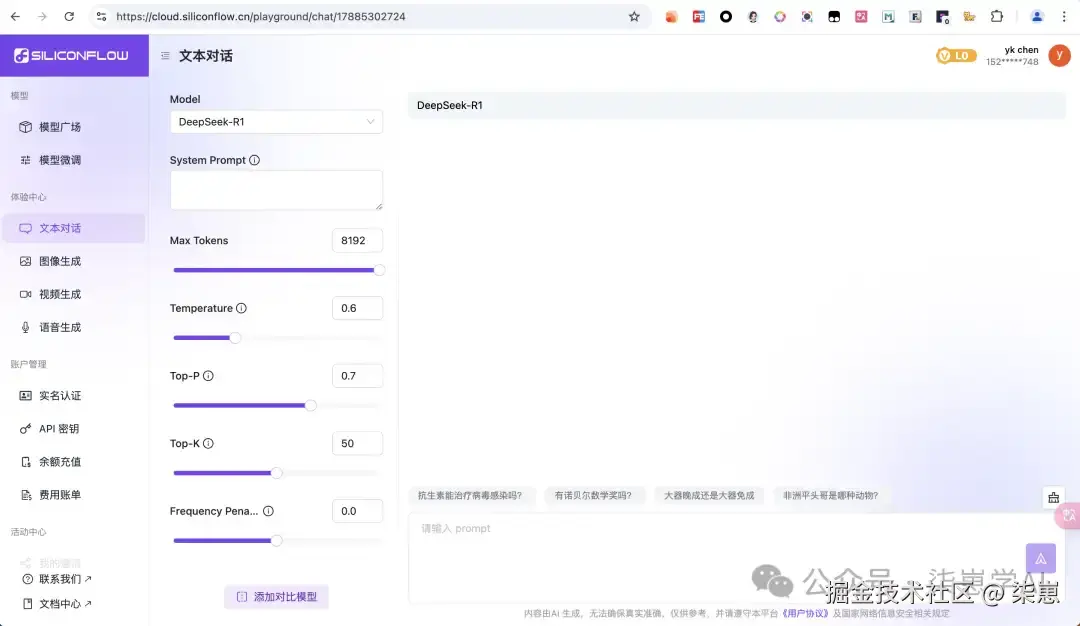
Task: Open the 用户协议 link
Action: pos(804,613)
